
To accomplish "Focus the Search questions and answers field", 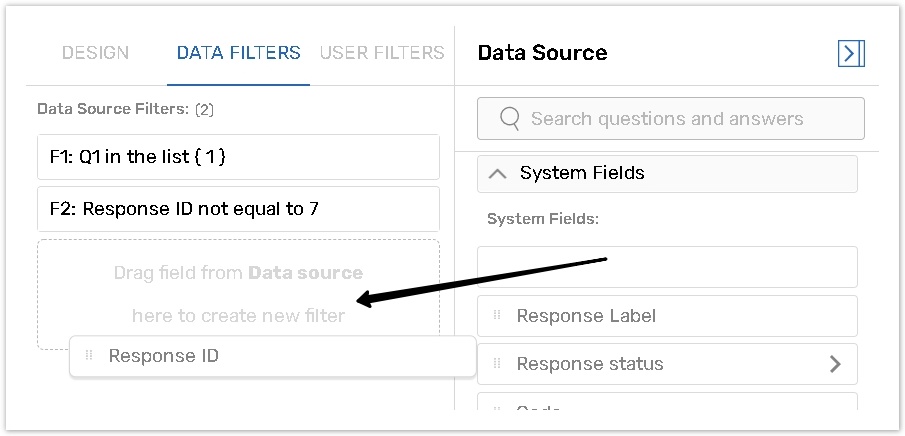I will [x=680, y=119].
